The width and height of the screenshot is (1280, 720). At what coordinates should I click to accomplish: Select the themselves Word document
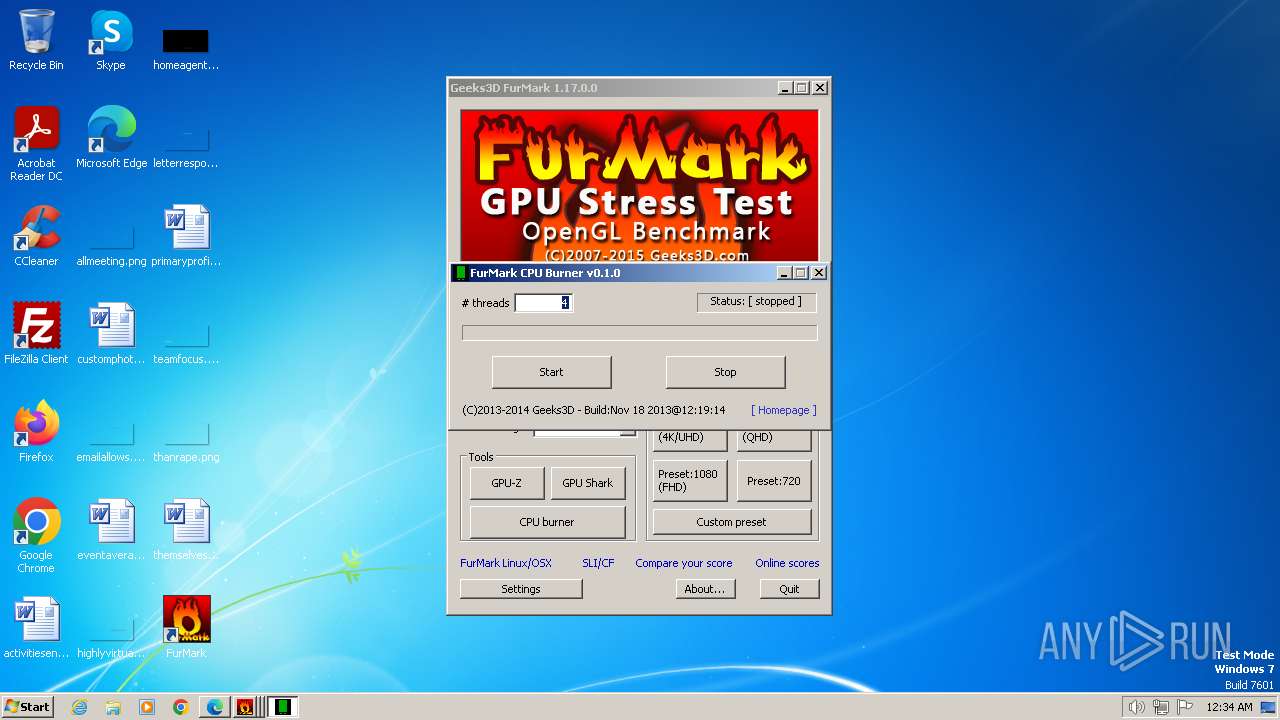[x=186, y=530]
